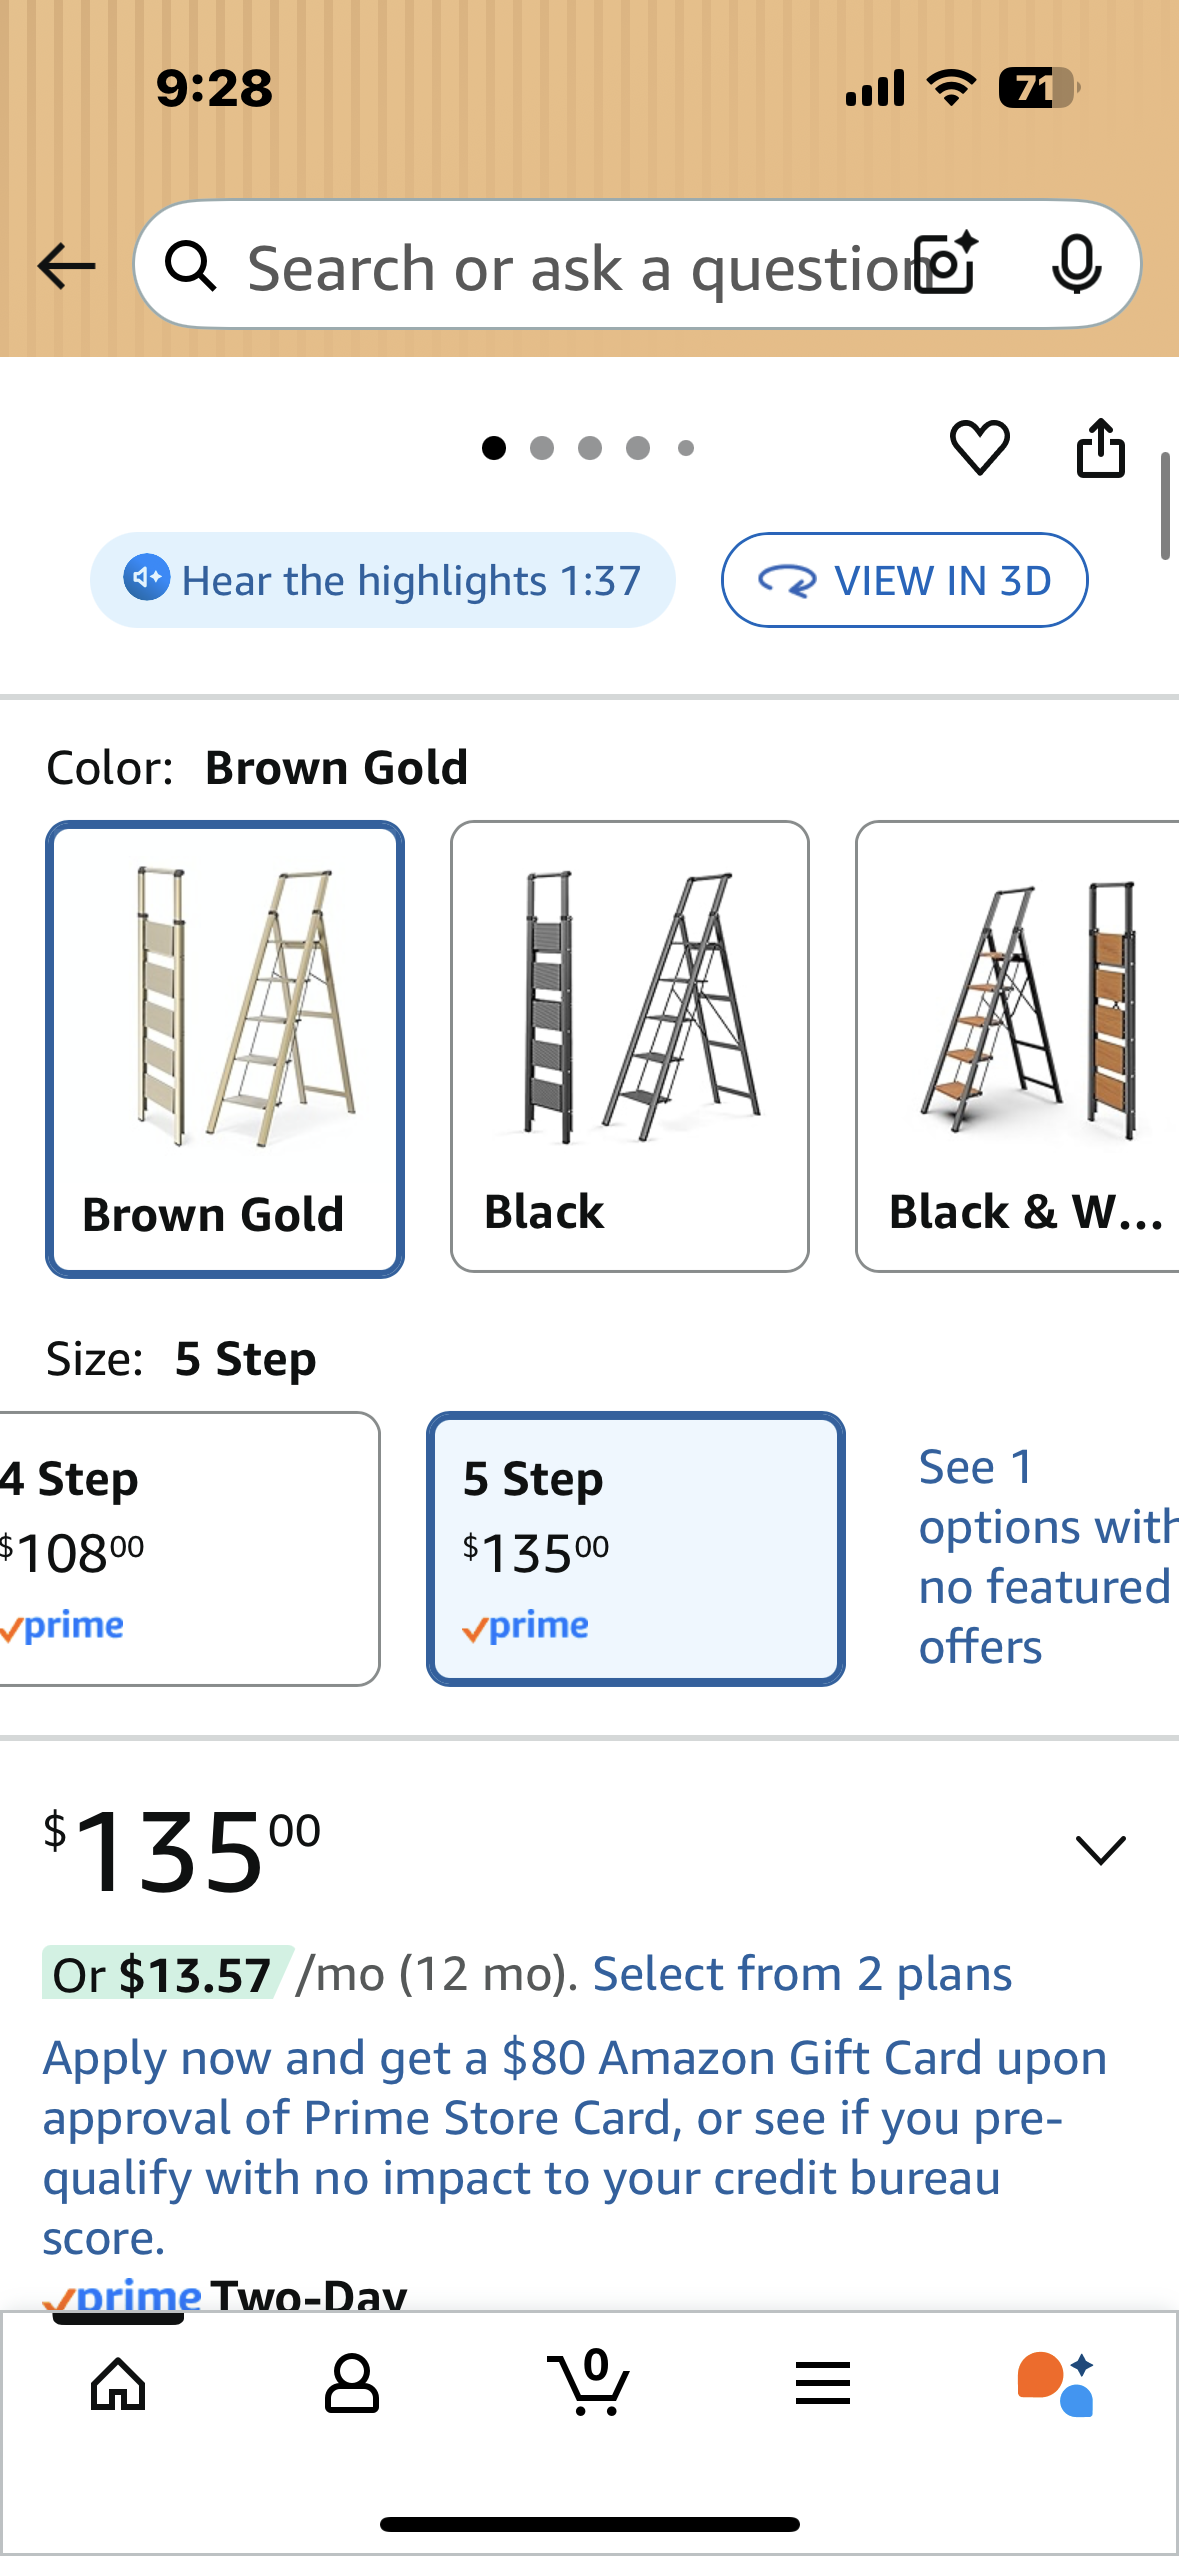Start voice search with the microphone
The image size is (1179, 2556).
(x=1077, y=265)
